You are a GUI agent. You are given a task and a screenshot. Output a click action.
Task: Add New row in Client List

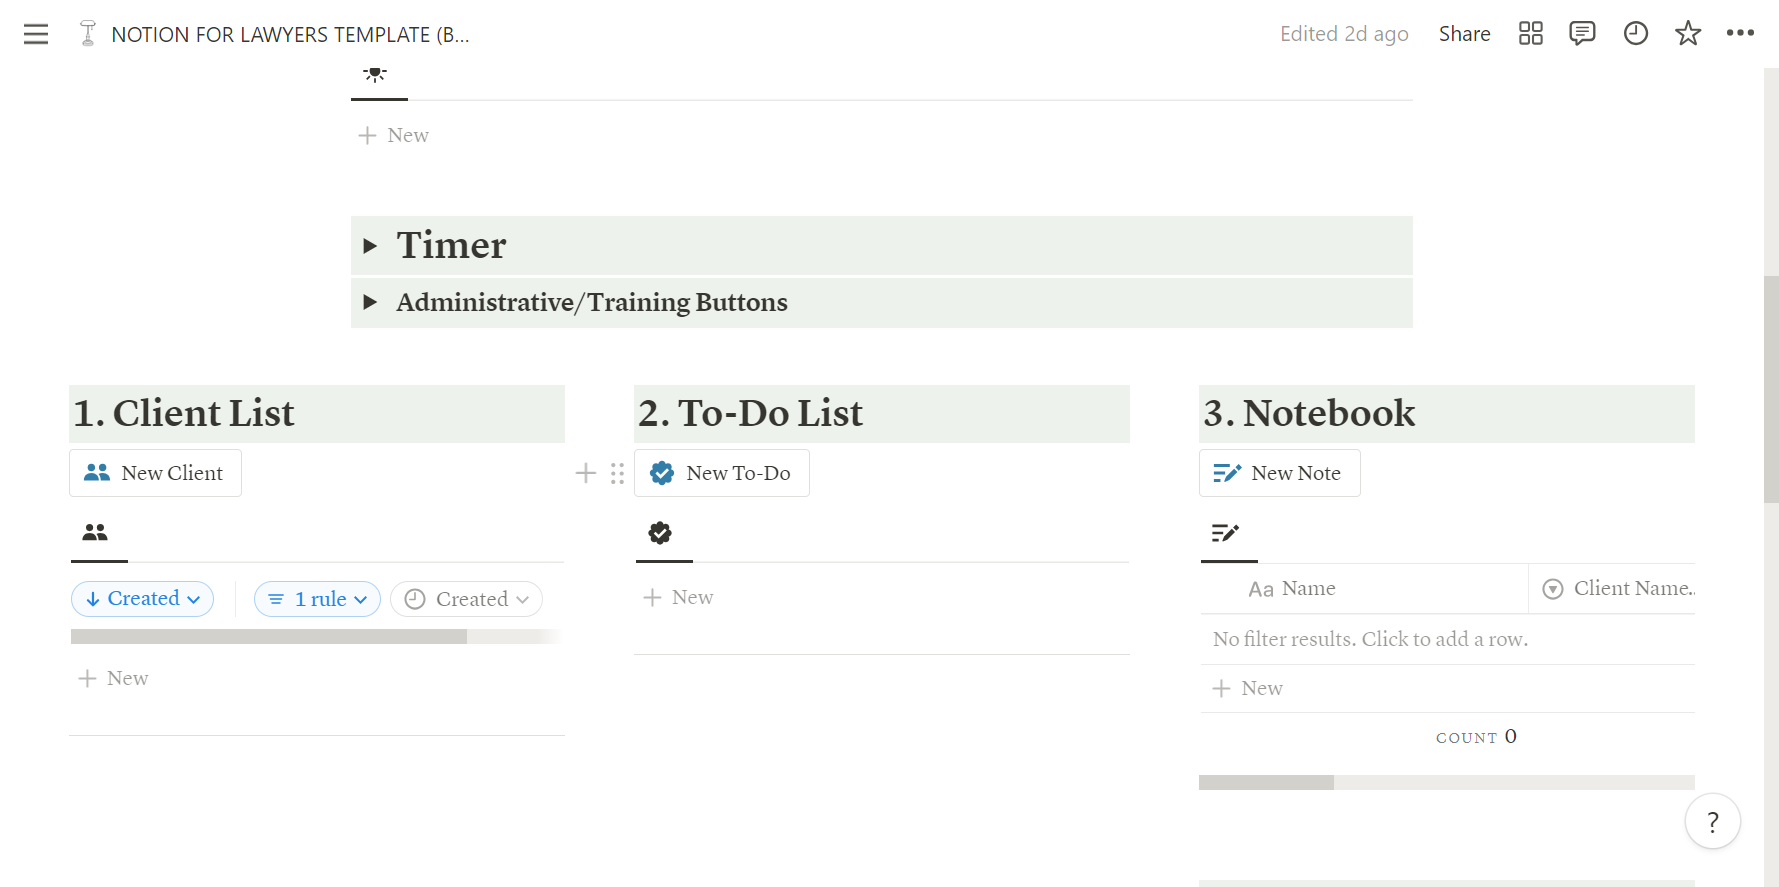pos(113,678)
